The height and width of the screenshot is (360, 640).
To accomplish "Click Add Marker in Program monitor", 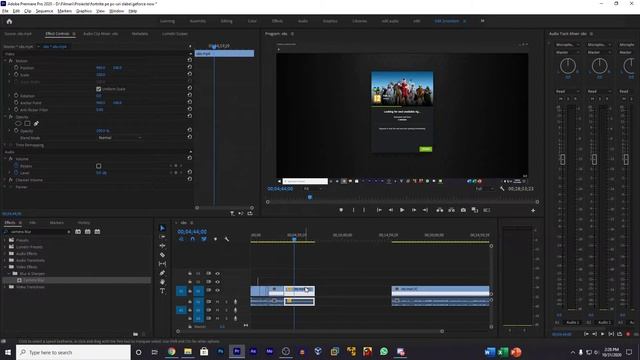I will pyautogui.click(x=341, y=210).
